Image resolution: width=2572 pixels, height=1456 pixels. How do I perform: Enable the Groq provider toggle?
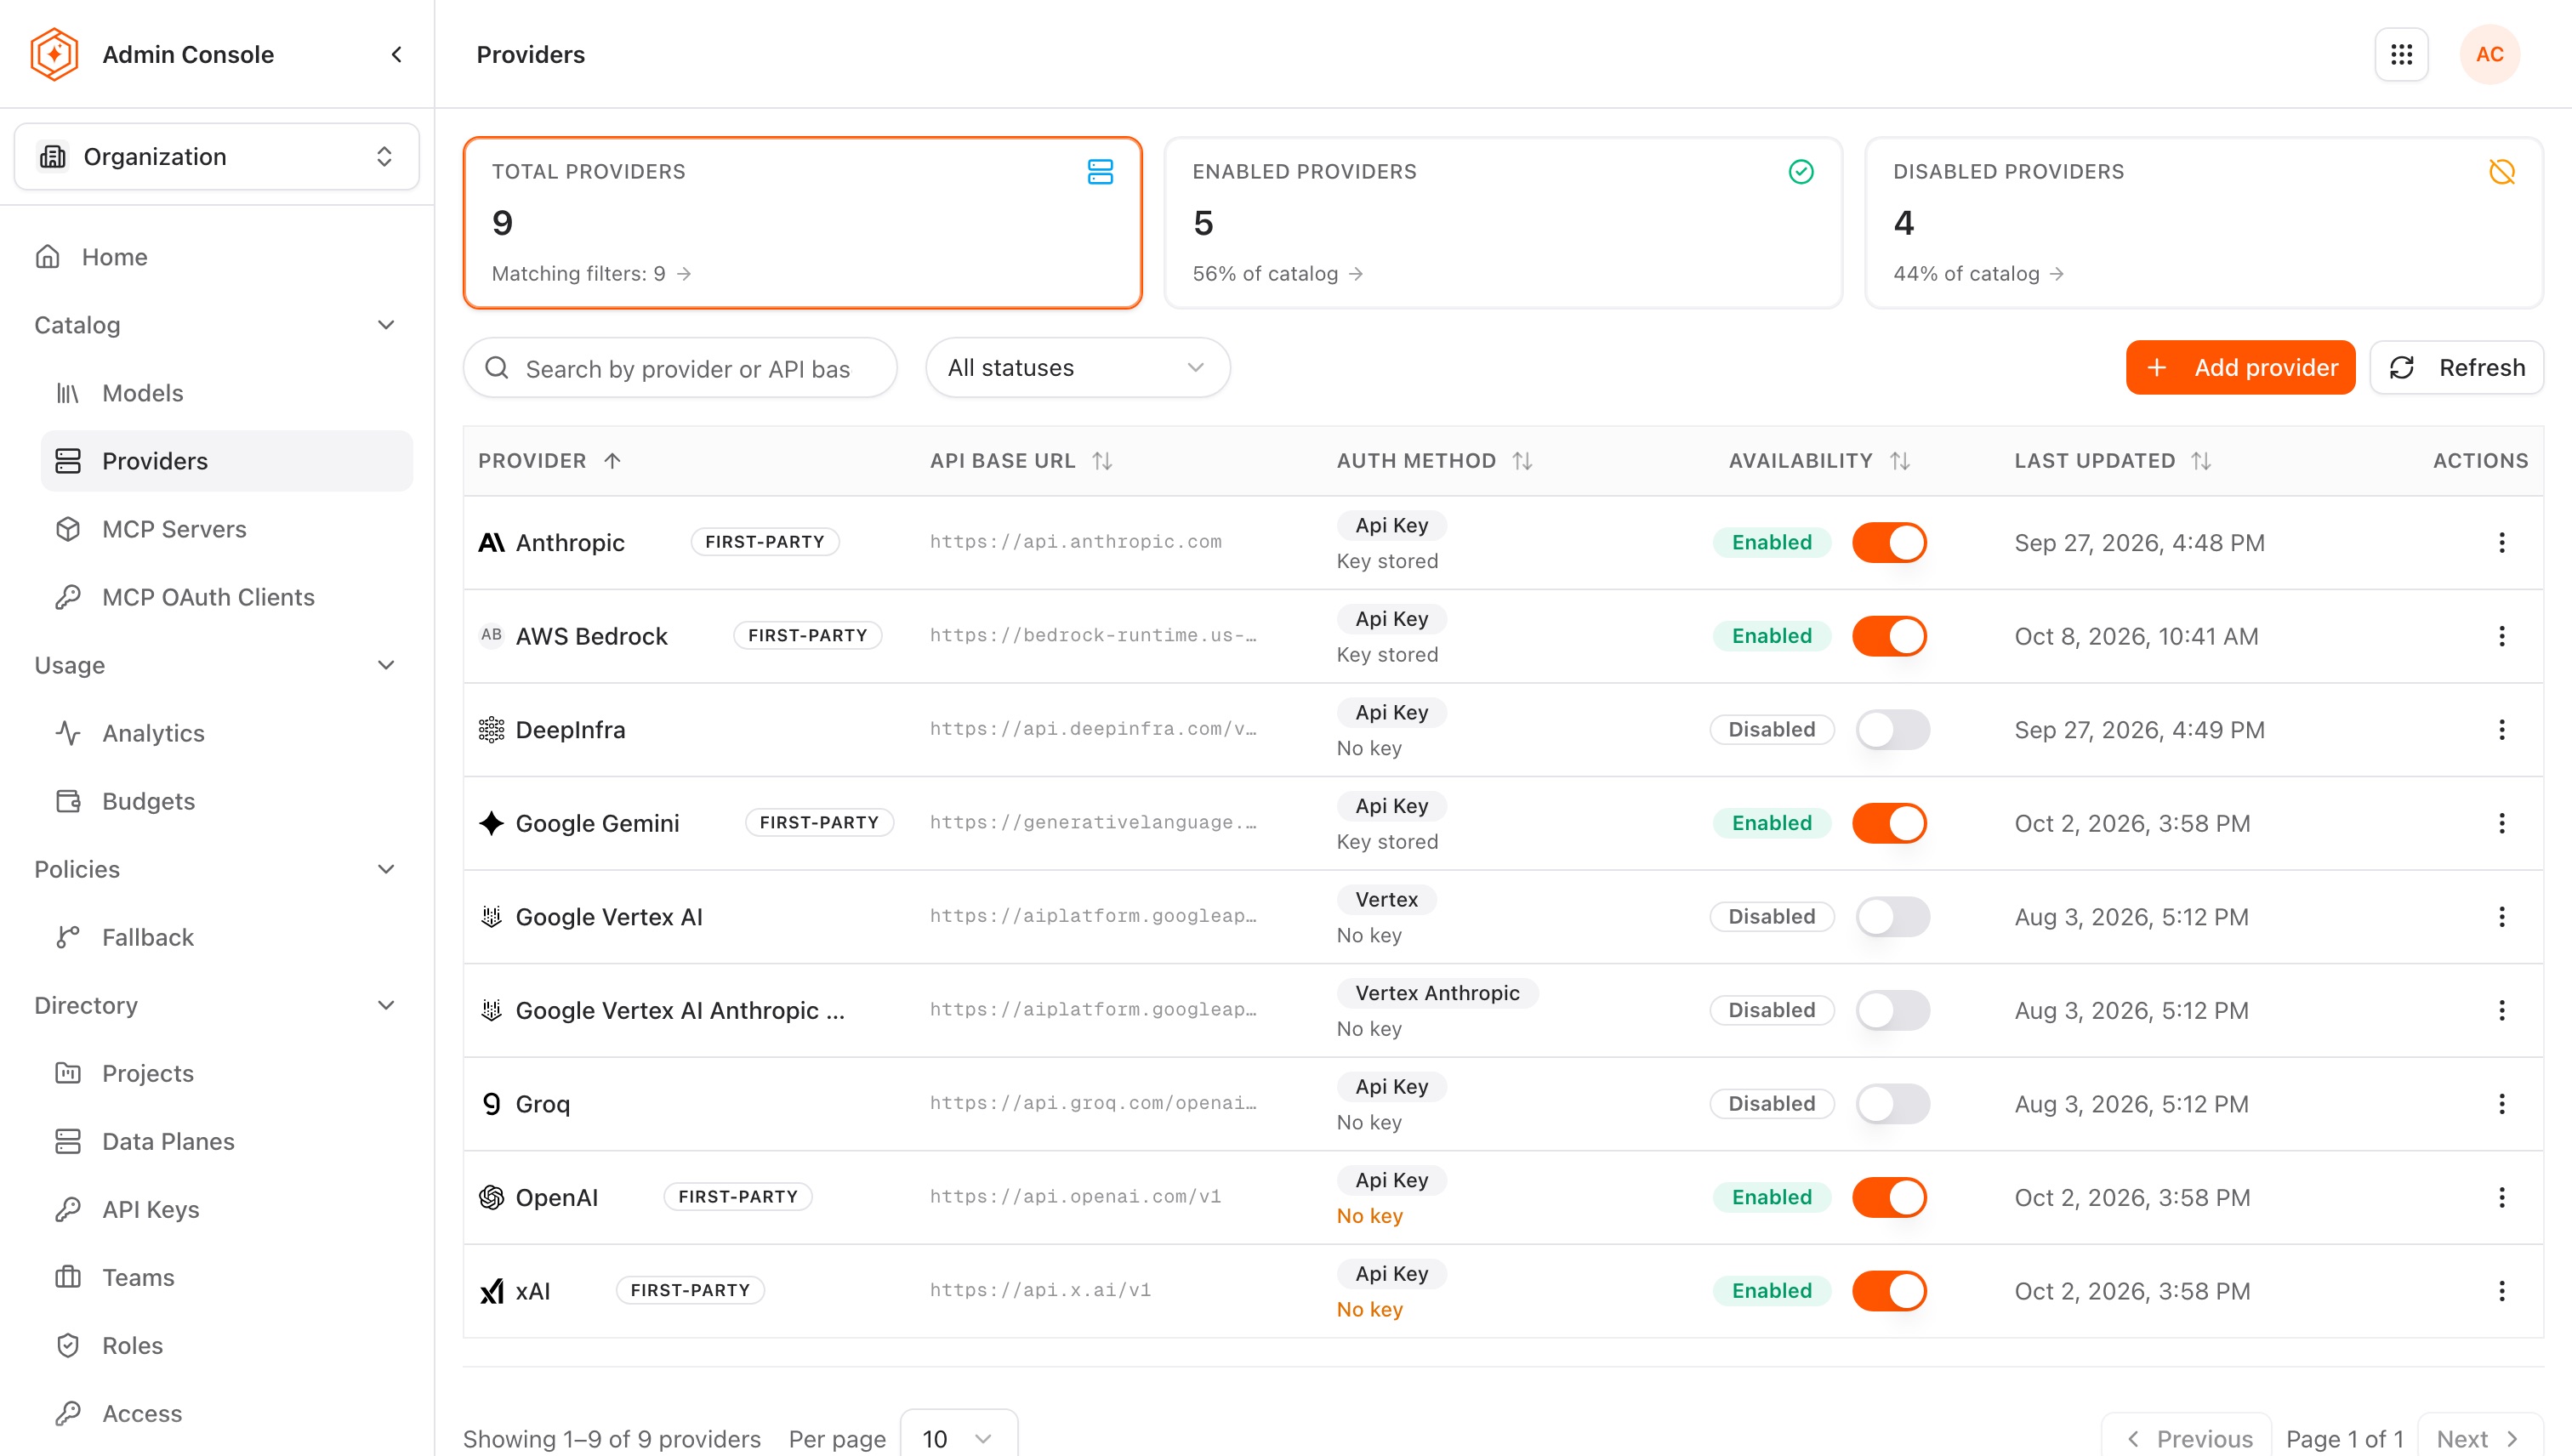[1892, 1103]
